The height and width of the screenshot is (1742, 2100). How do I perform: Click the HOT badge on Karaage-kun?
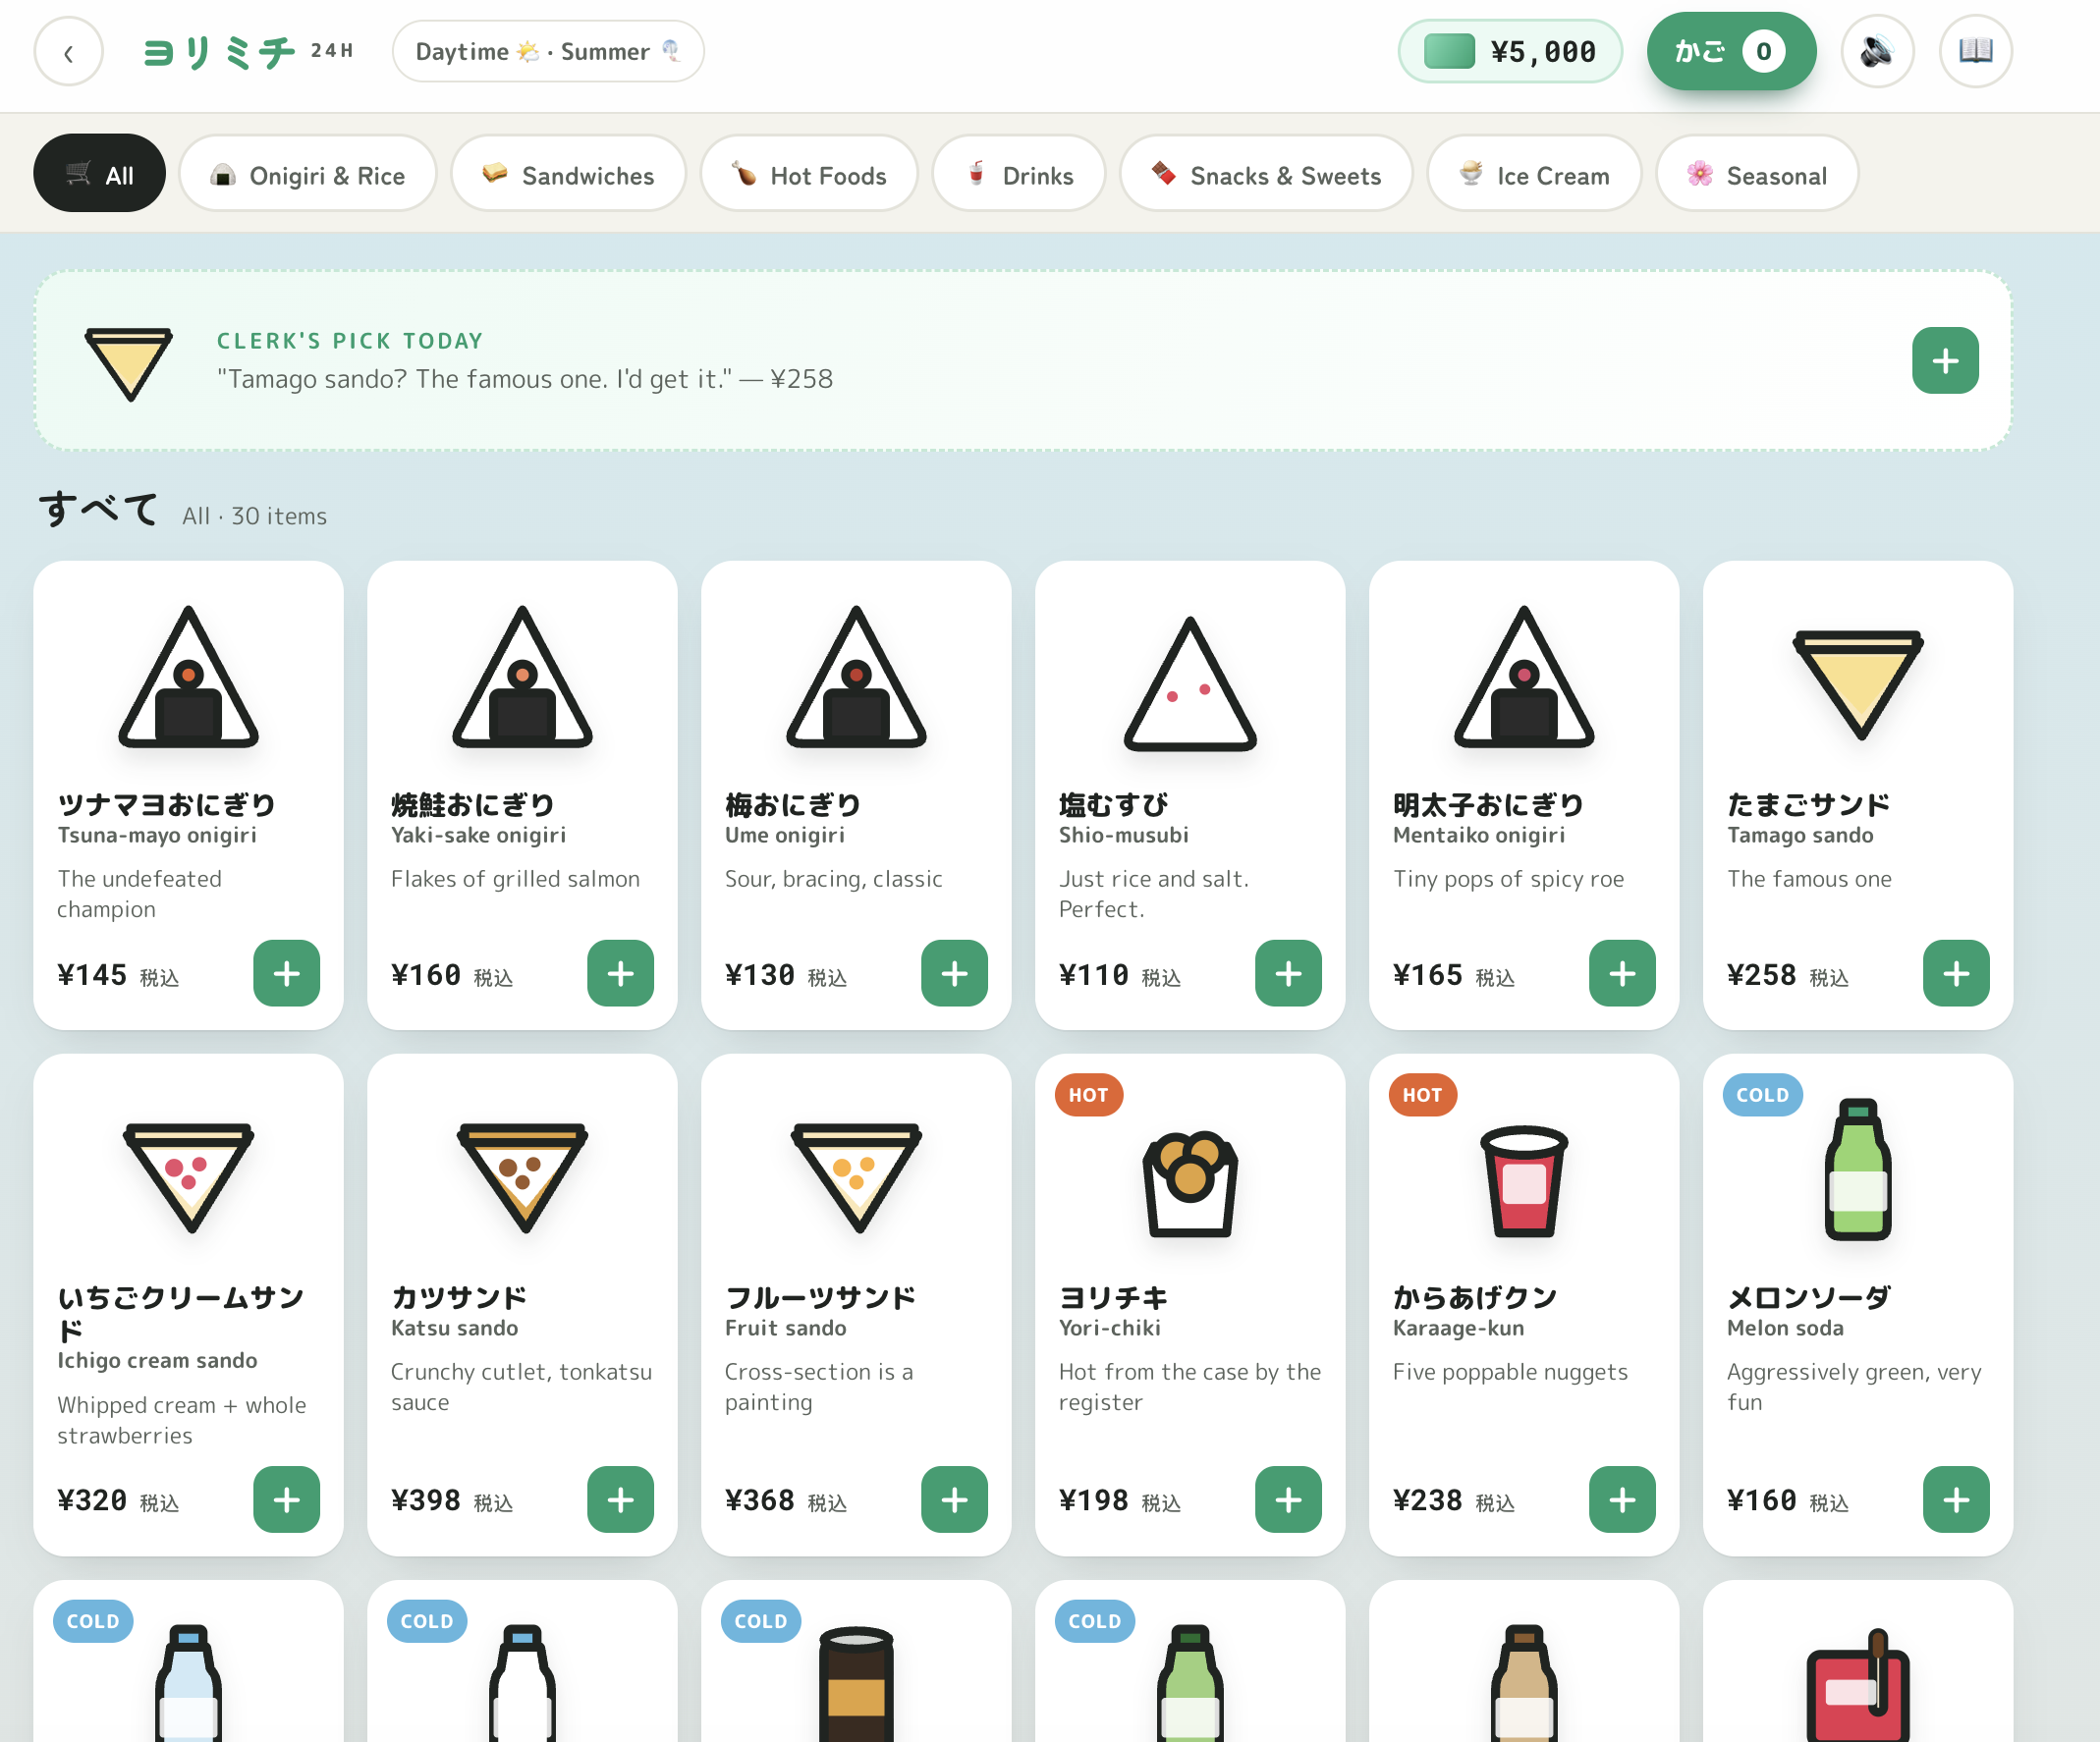tap(1422, 1095)
